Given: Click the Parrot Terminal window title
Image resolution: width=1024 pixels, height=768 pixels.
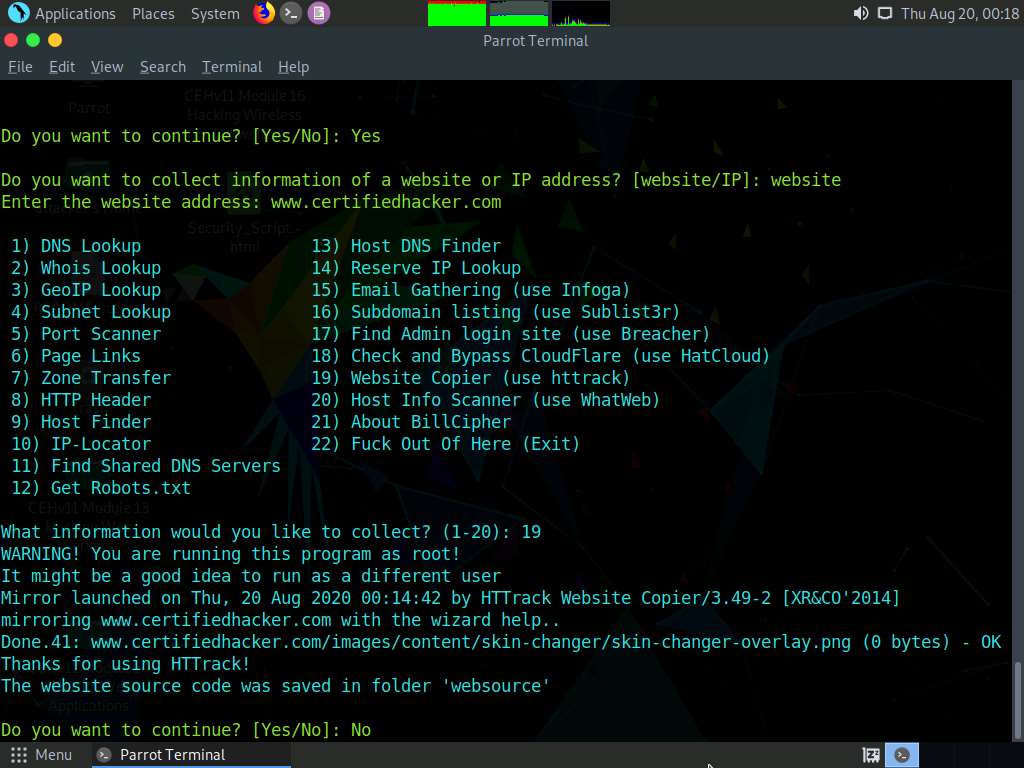Looking at the screenshot, I should (536, 40).
